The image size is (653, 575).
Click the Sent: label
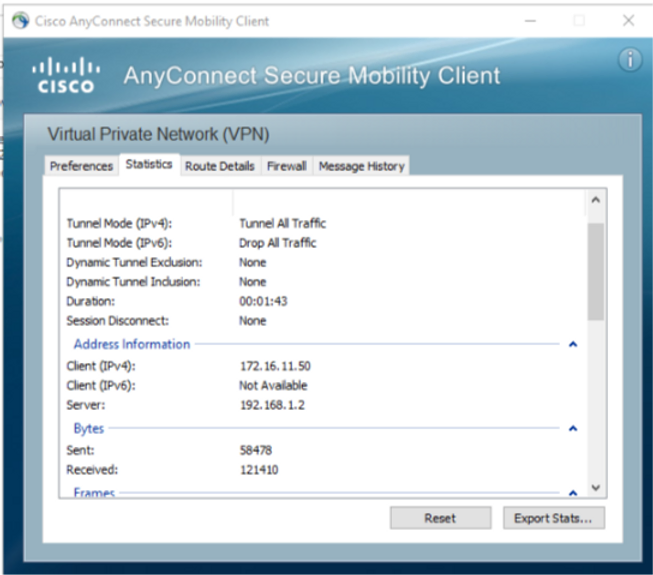pos(80,450)
